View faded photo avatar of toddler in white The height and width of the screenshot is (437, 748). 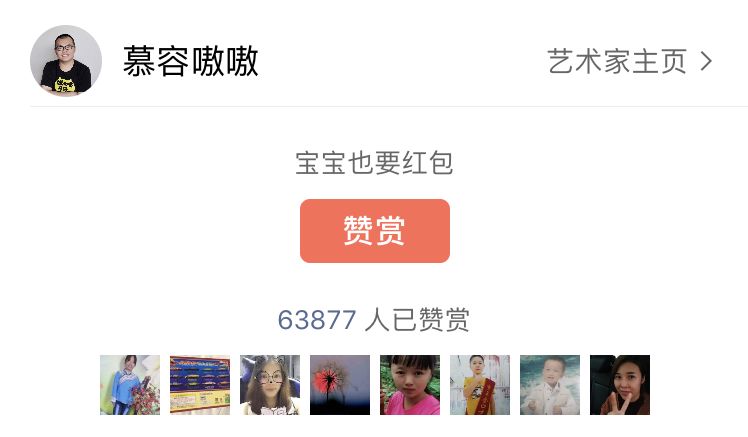550,385
